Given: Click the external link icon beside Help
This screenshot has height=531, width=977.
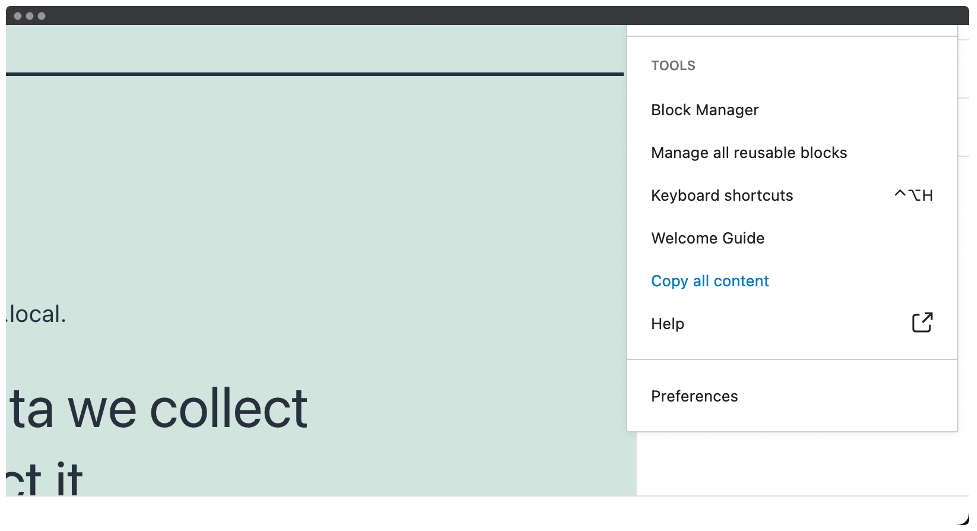Looking at the screenshot, I should [x=922, y=323].
